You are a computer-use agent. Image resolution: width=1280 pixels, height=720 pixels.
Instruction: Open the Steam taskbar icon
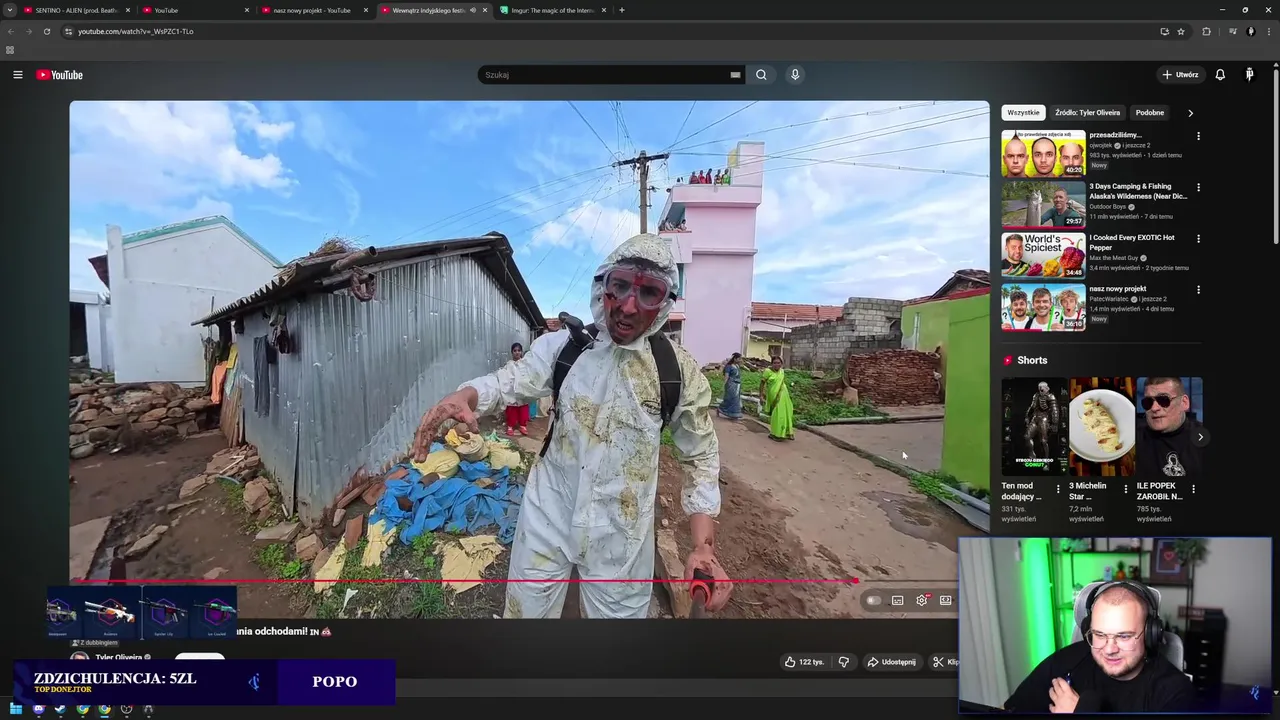point(60,709)
